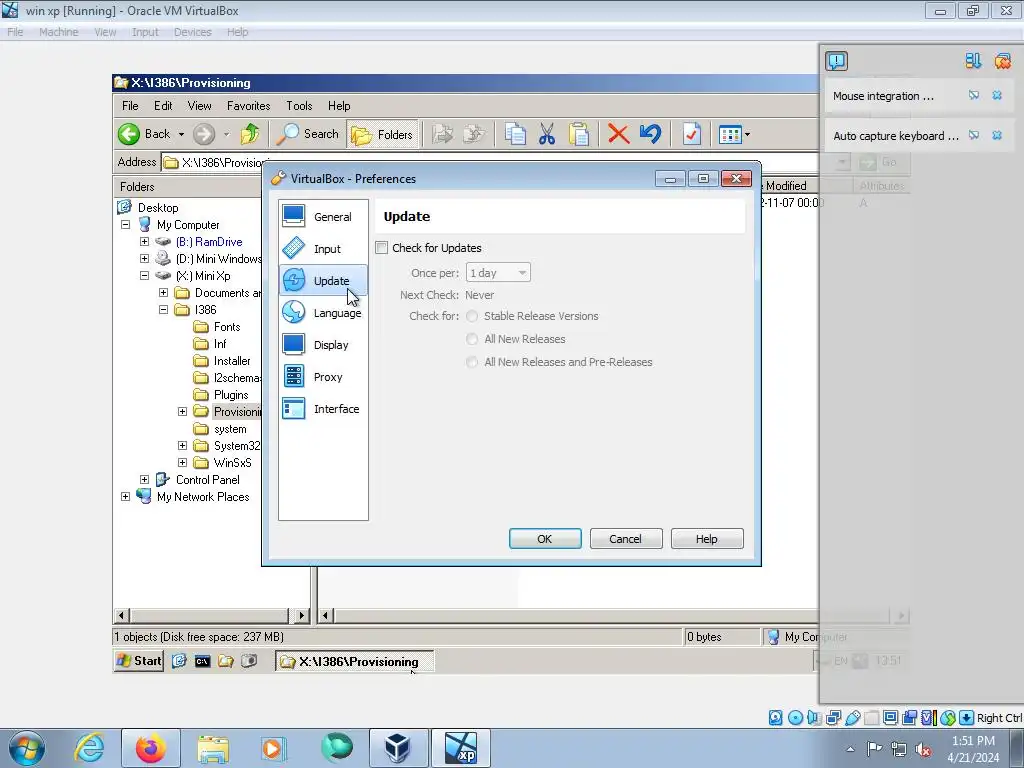The image size is (1024, 768).
Task: Select Stable Release Versions radio button
Action: click(472, 316)
